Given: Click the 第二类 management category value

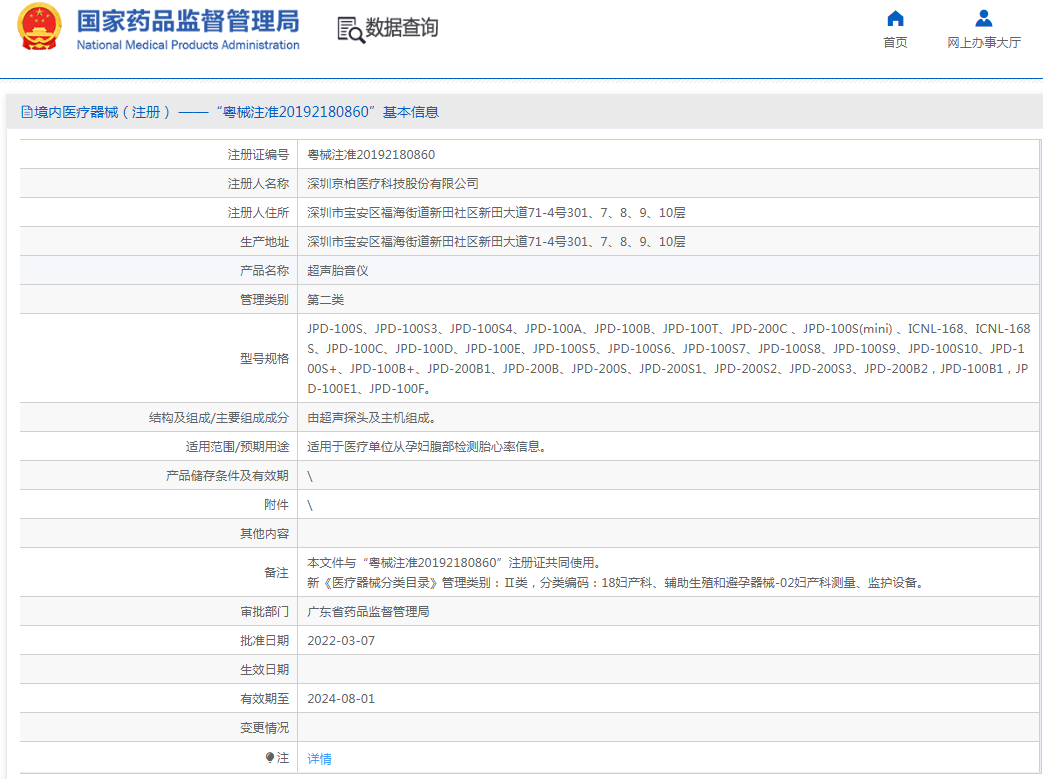Looking at the screenshot, I should point(325,299).
